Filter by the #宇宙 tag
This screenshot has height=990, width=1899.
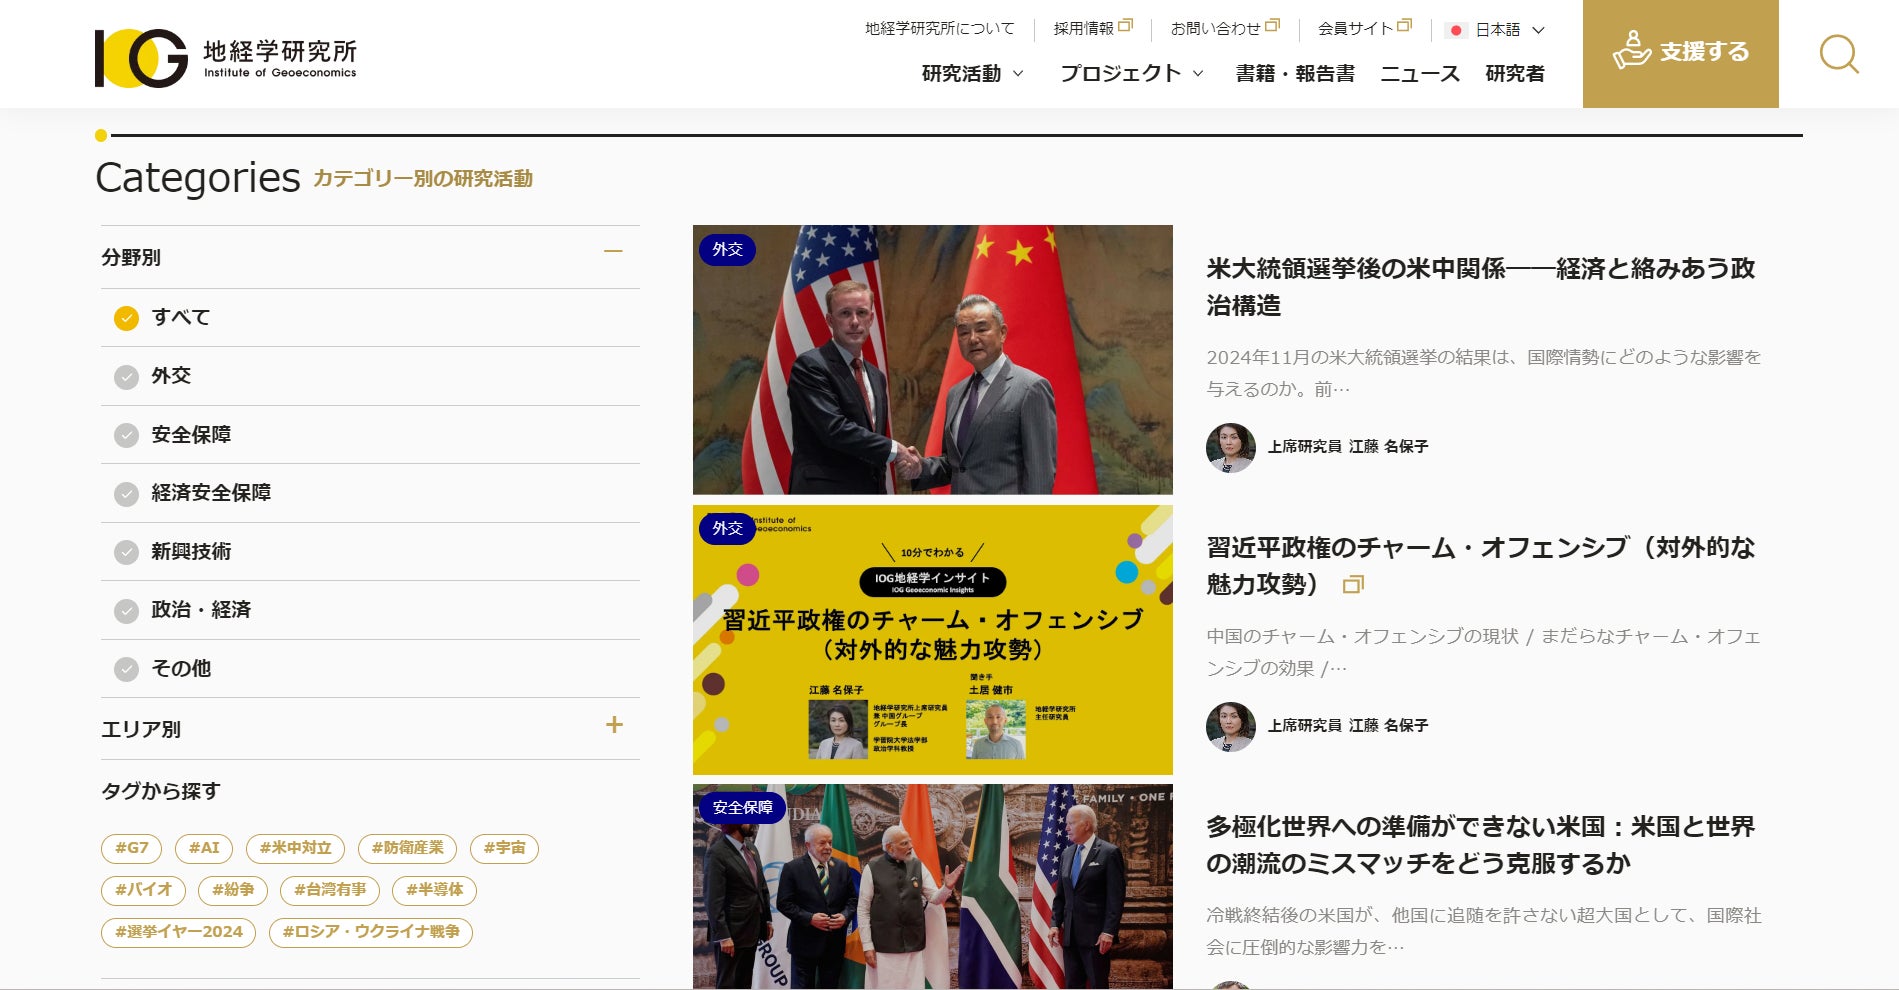(x=504, y=848)
